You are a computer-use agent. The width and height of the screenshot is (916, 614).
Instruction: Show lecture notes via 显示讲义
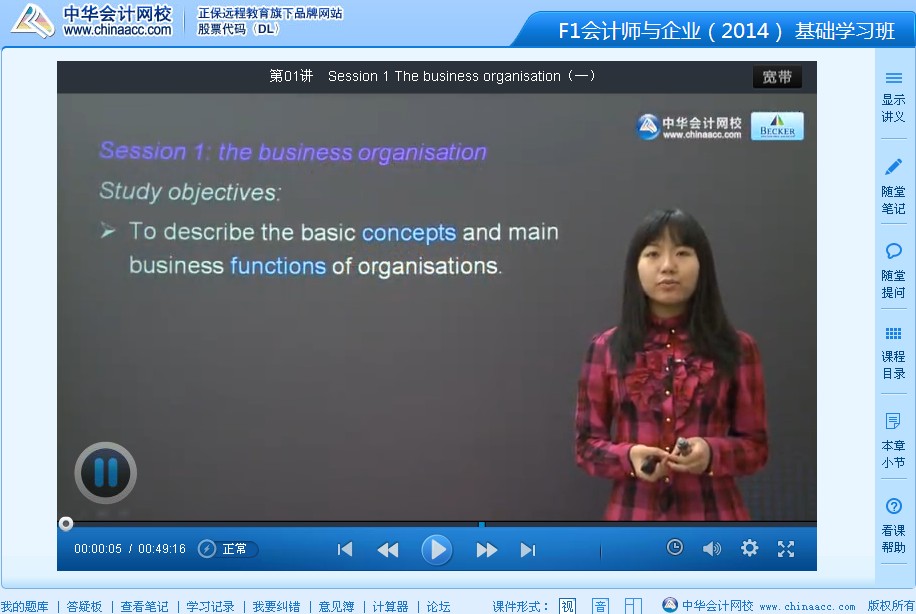click(x=893, y=96)
